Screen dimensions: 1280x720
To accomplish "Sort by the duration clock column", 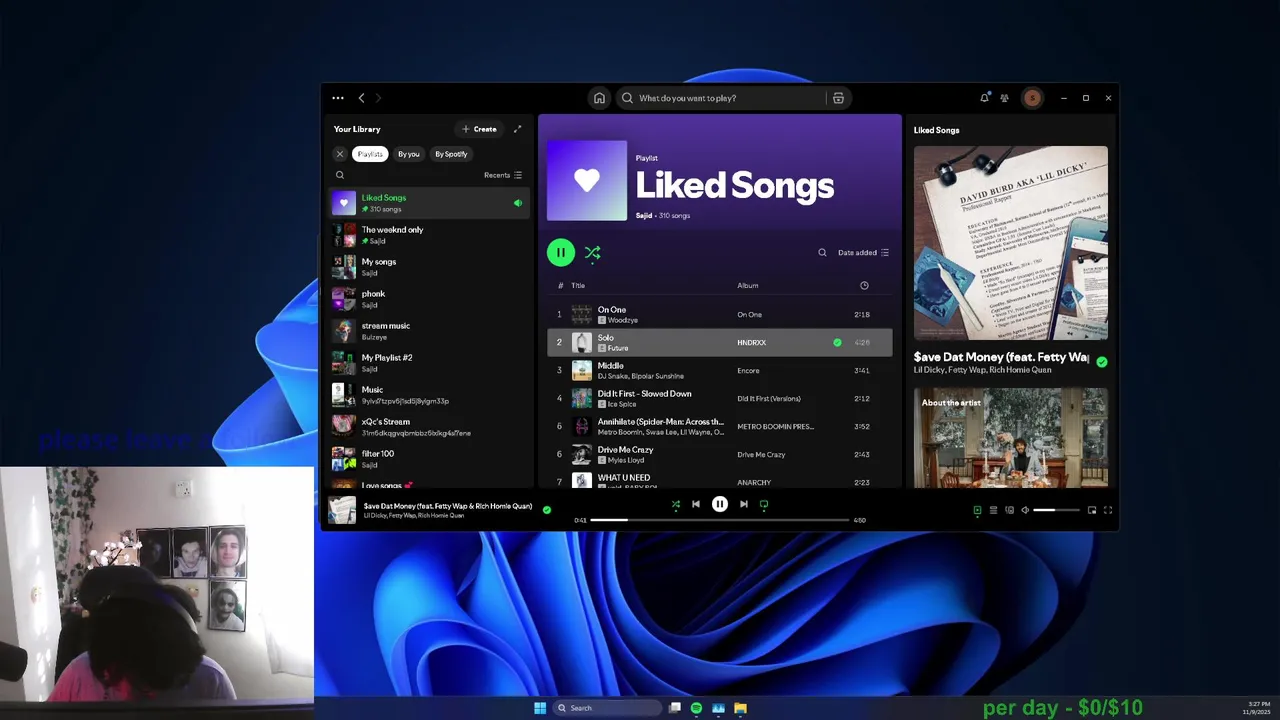I will click(x=864, y=286).
